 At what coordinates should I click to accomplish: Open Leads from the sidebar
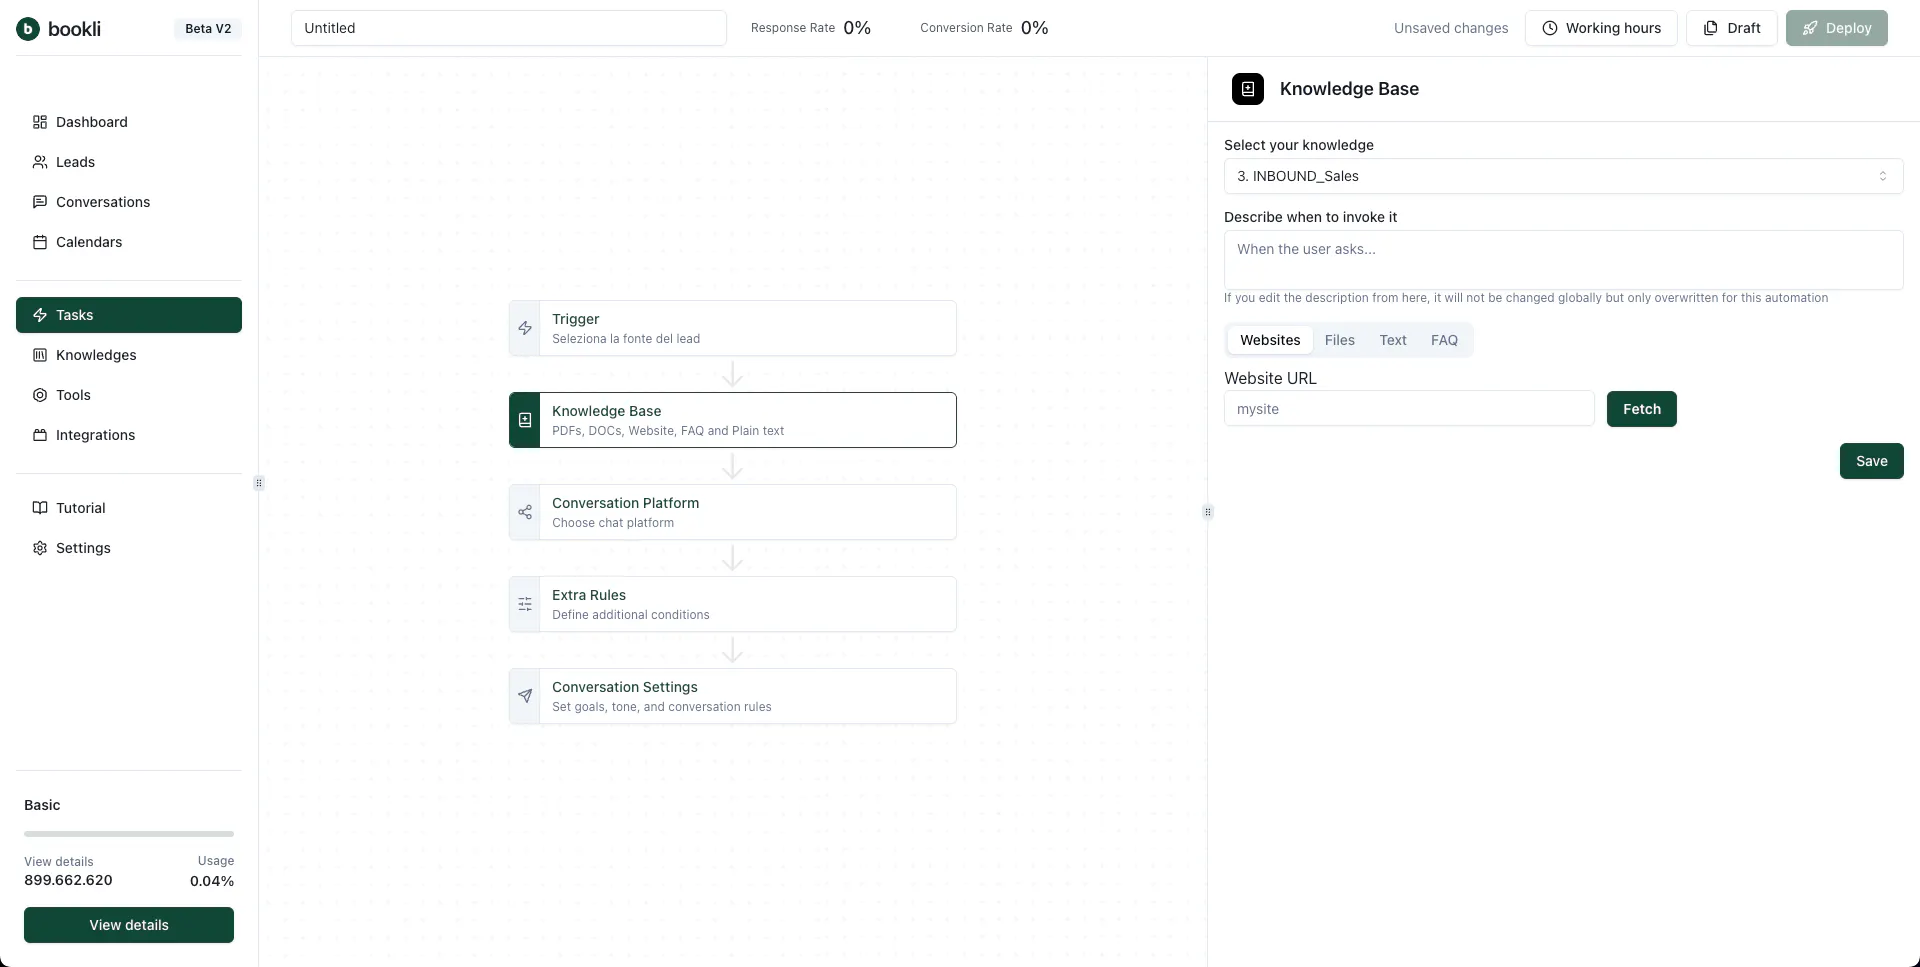[129, 162]
